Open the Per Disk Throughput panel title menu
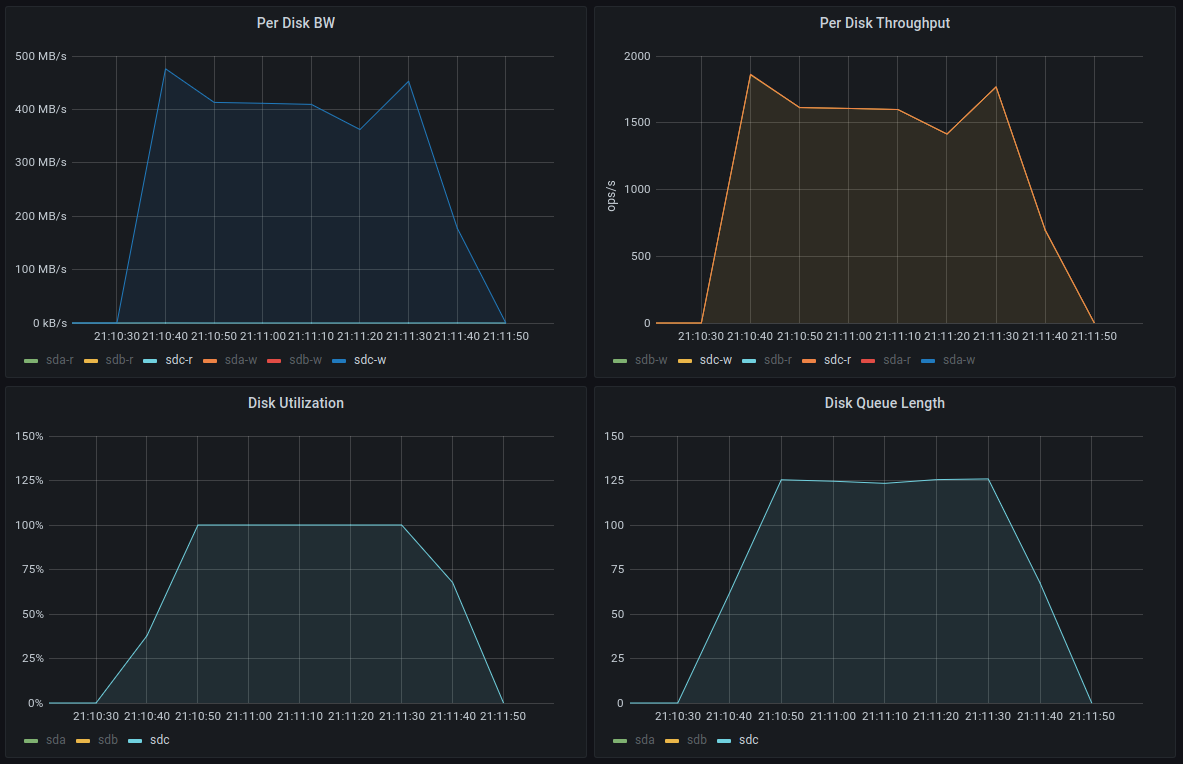The image size is (1183, 764). coord(884,23)
